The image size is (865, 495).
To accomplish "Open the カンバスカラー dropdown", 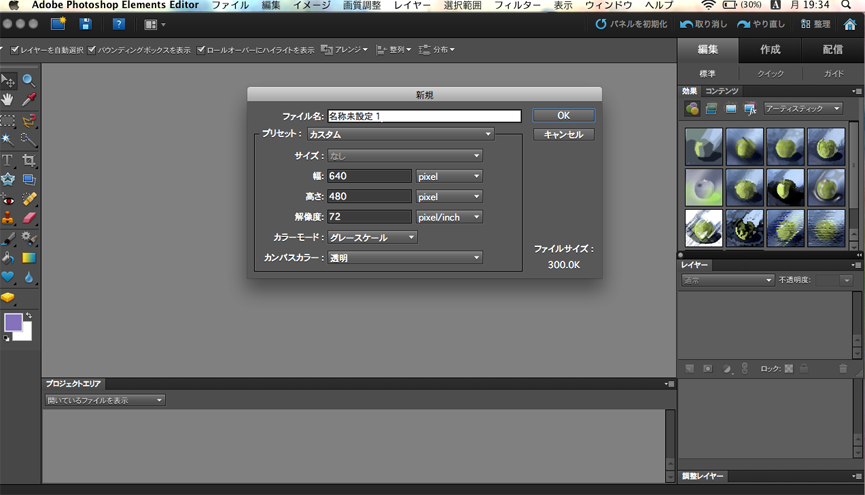I will [405, 257].
